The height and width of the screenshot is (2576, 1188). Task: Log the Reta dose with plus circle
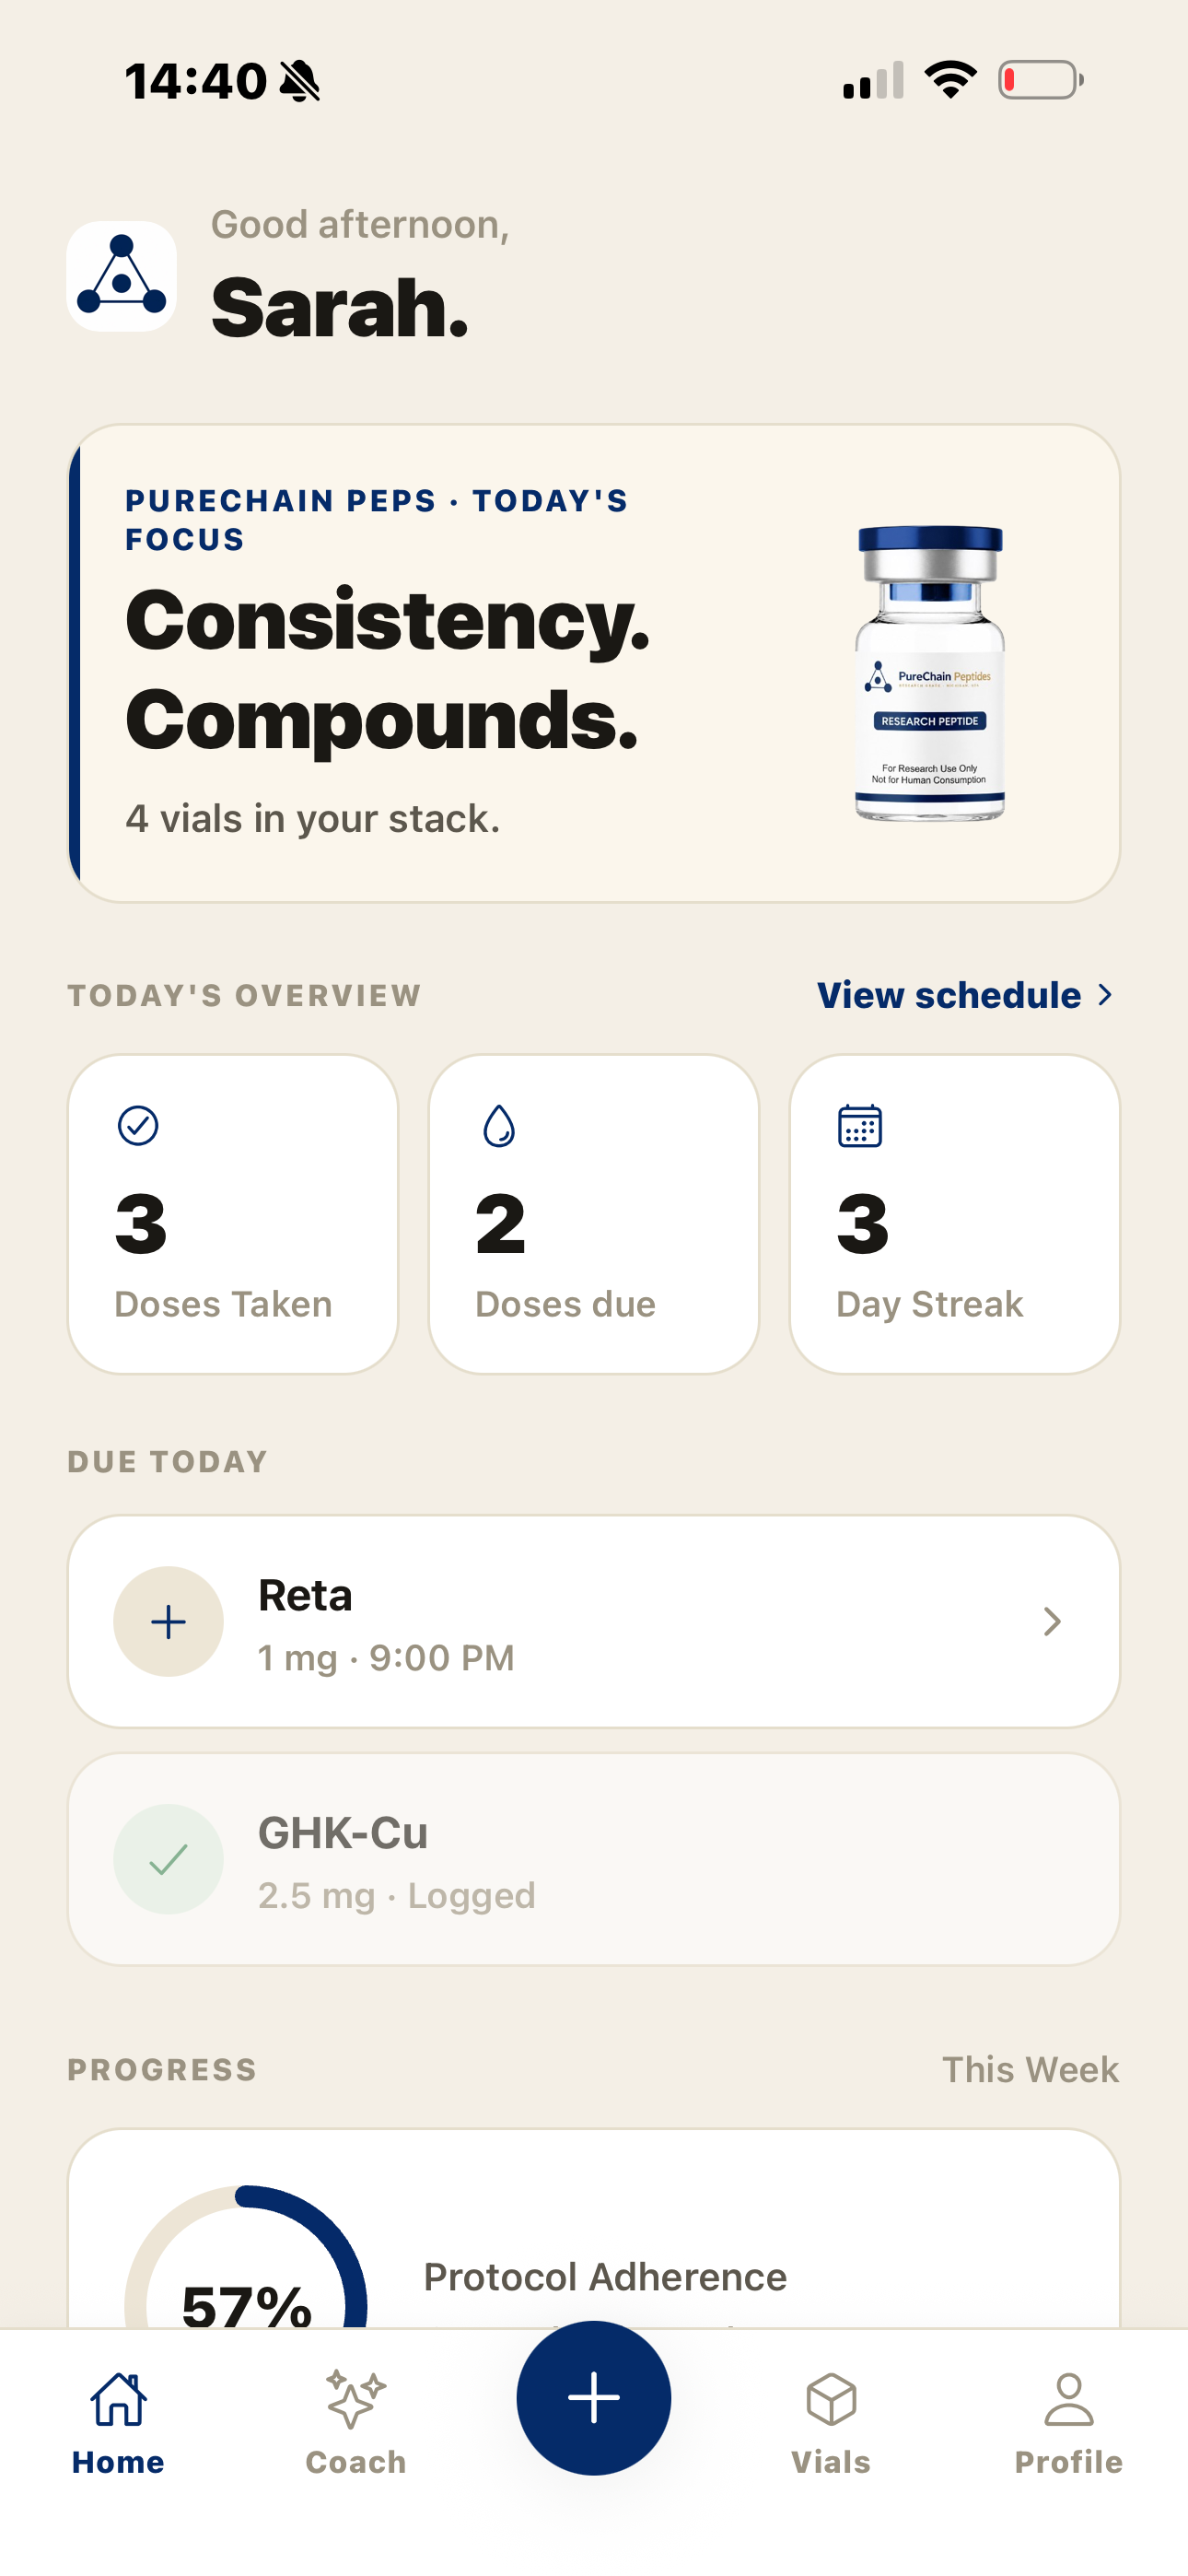168,1621
